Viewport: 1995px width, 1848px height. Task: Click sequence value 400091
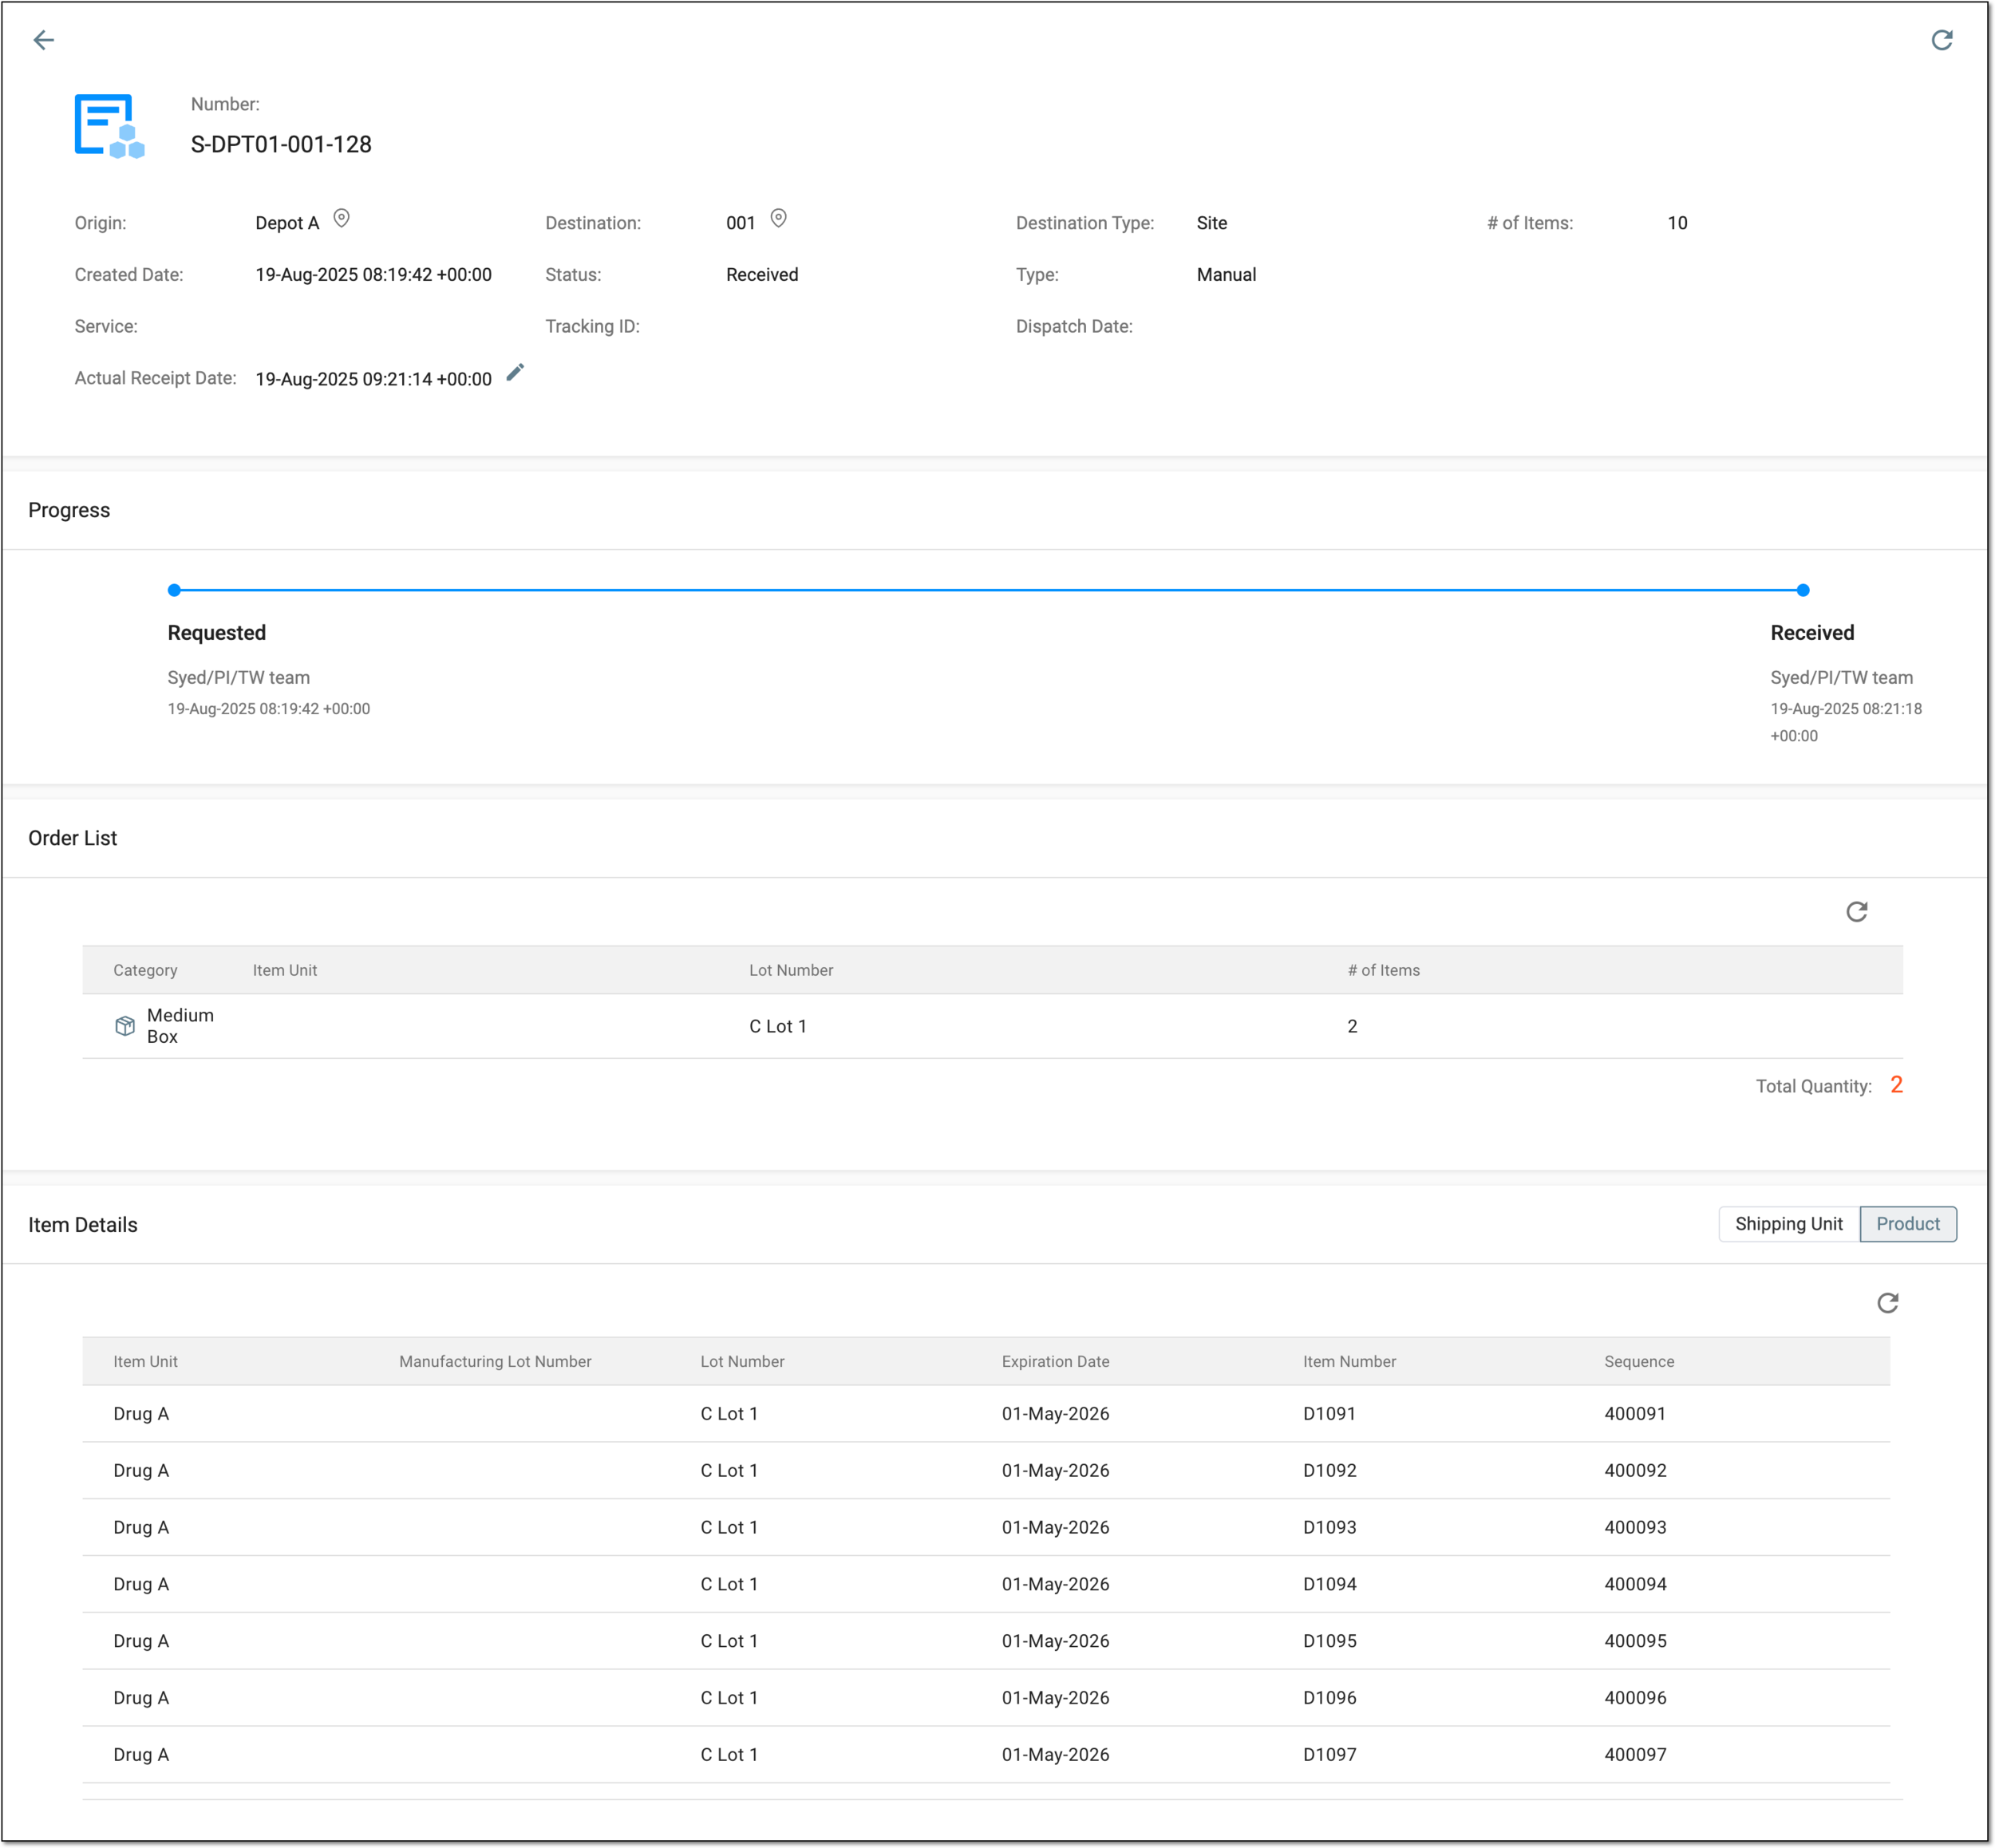(x=1635, y=1413)
